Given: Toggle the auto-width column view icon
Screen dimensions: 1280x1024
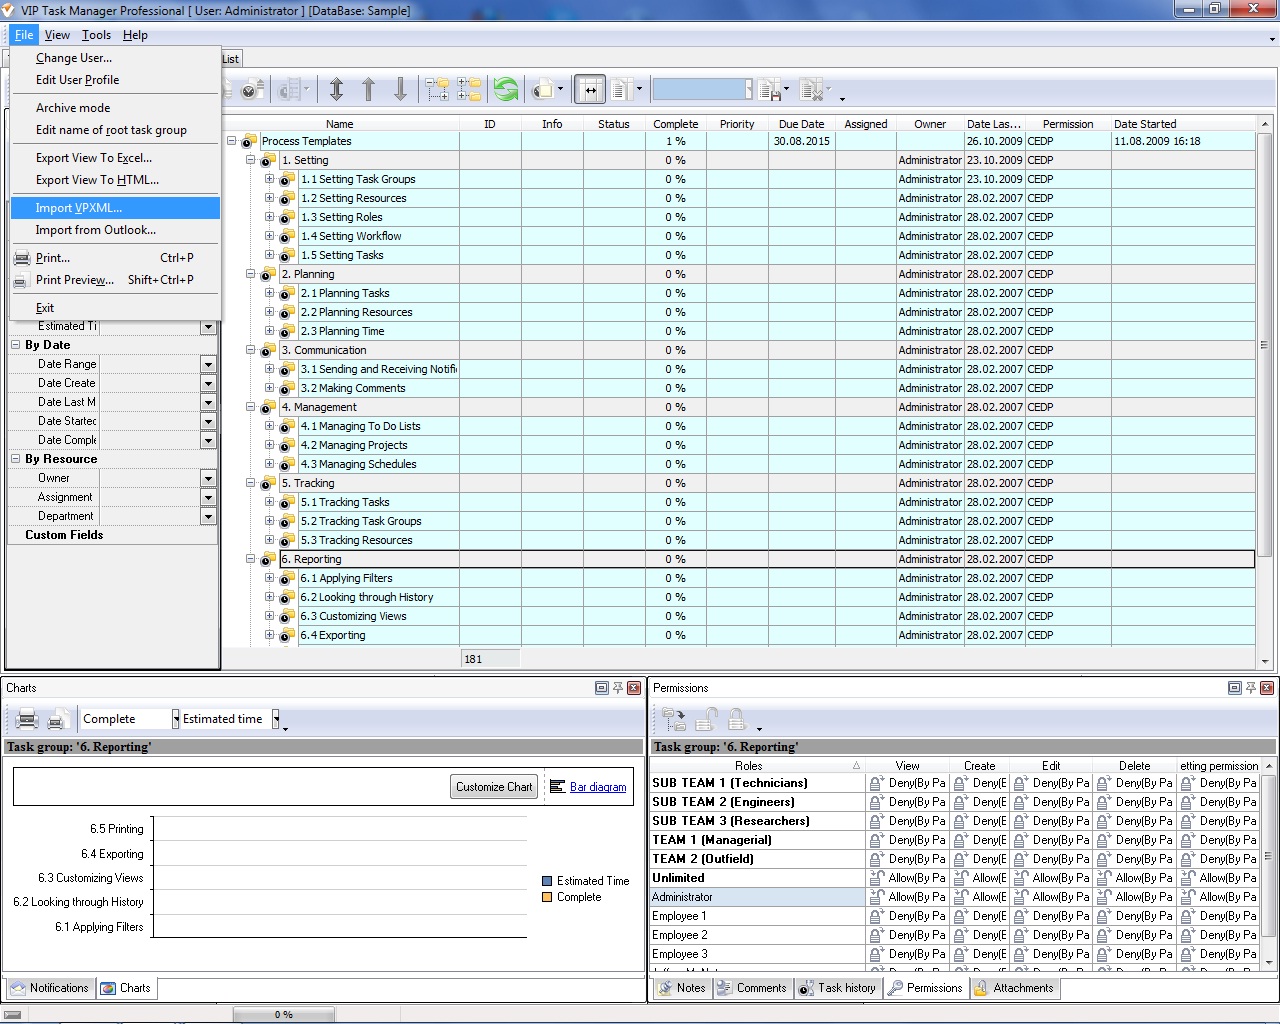Looking at the screenshot, I should pyautogui.click(x=590, y=89).
